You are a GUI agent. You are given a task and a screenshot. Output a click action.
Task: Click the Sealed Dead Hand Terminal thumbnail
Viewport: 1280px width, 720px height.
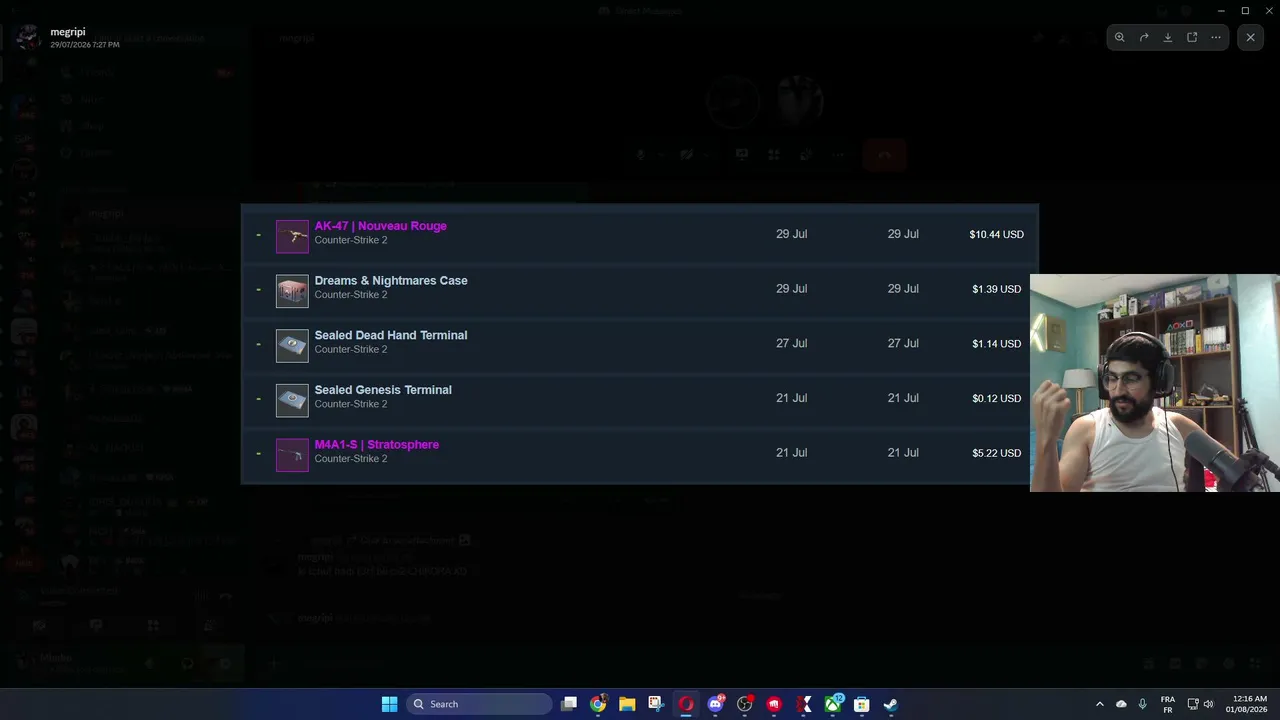click(x=292, y=346)
